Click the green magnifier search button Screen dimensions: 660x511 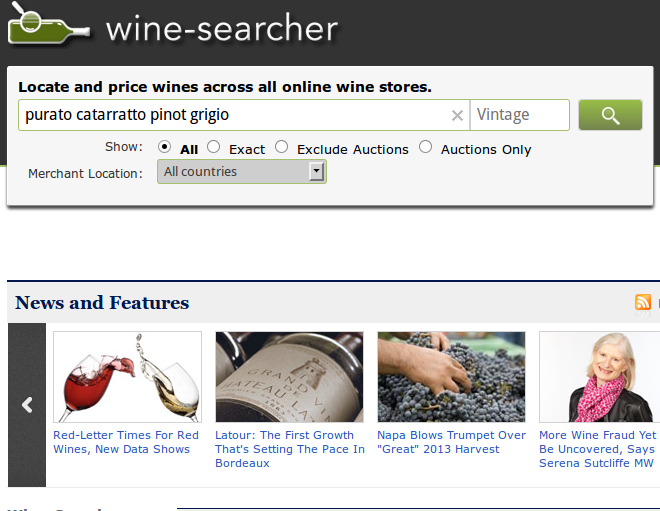click(610, 115)
